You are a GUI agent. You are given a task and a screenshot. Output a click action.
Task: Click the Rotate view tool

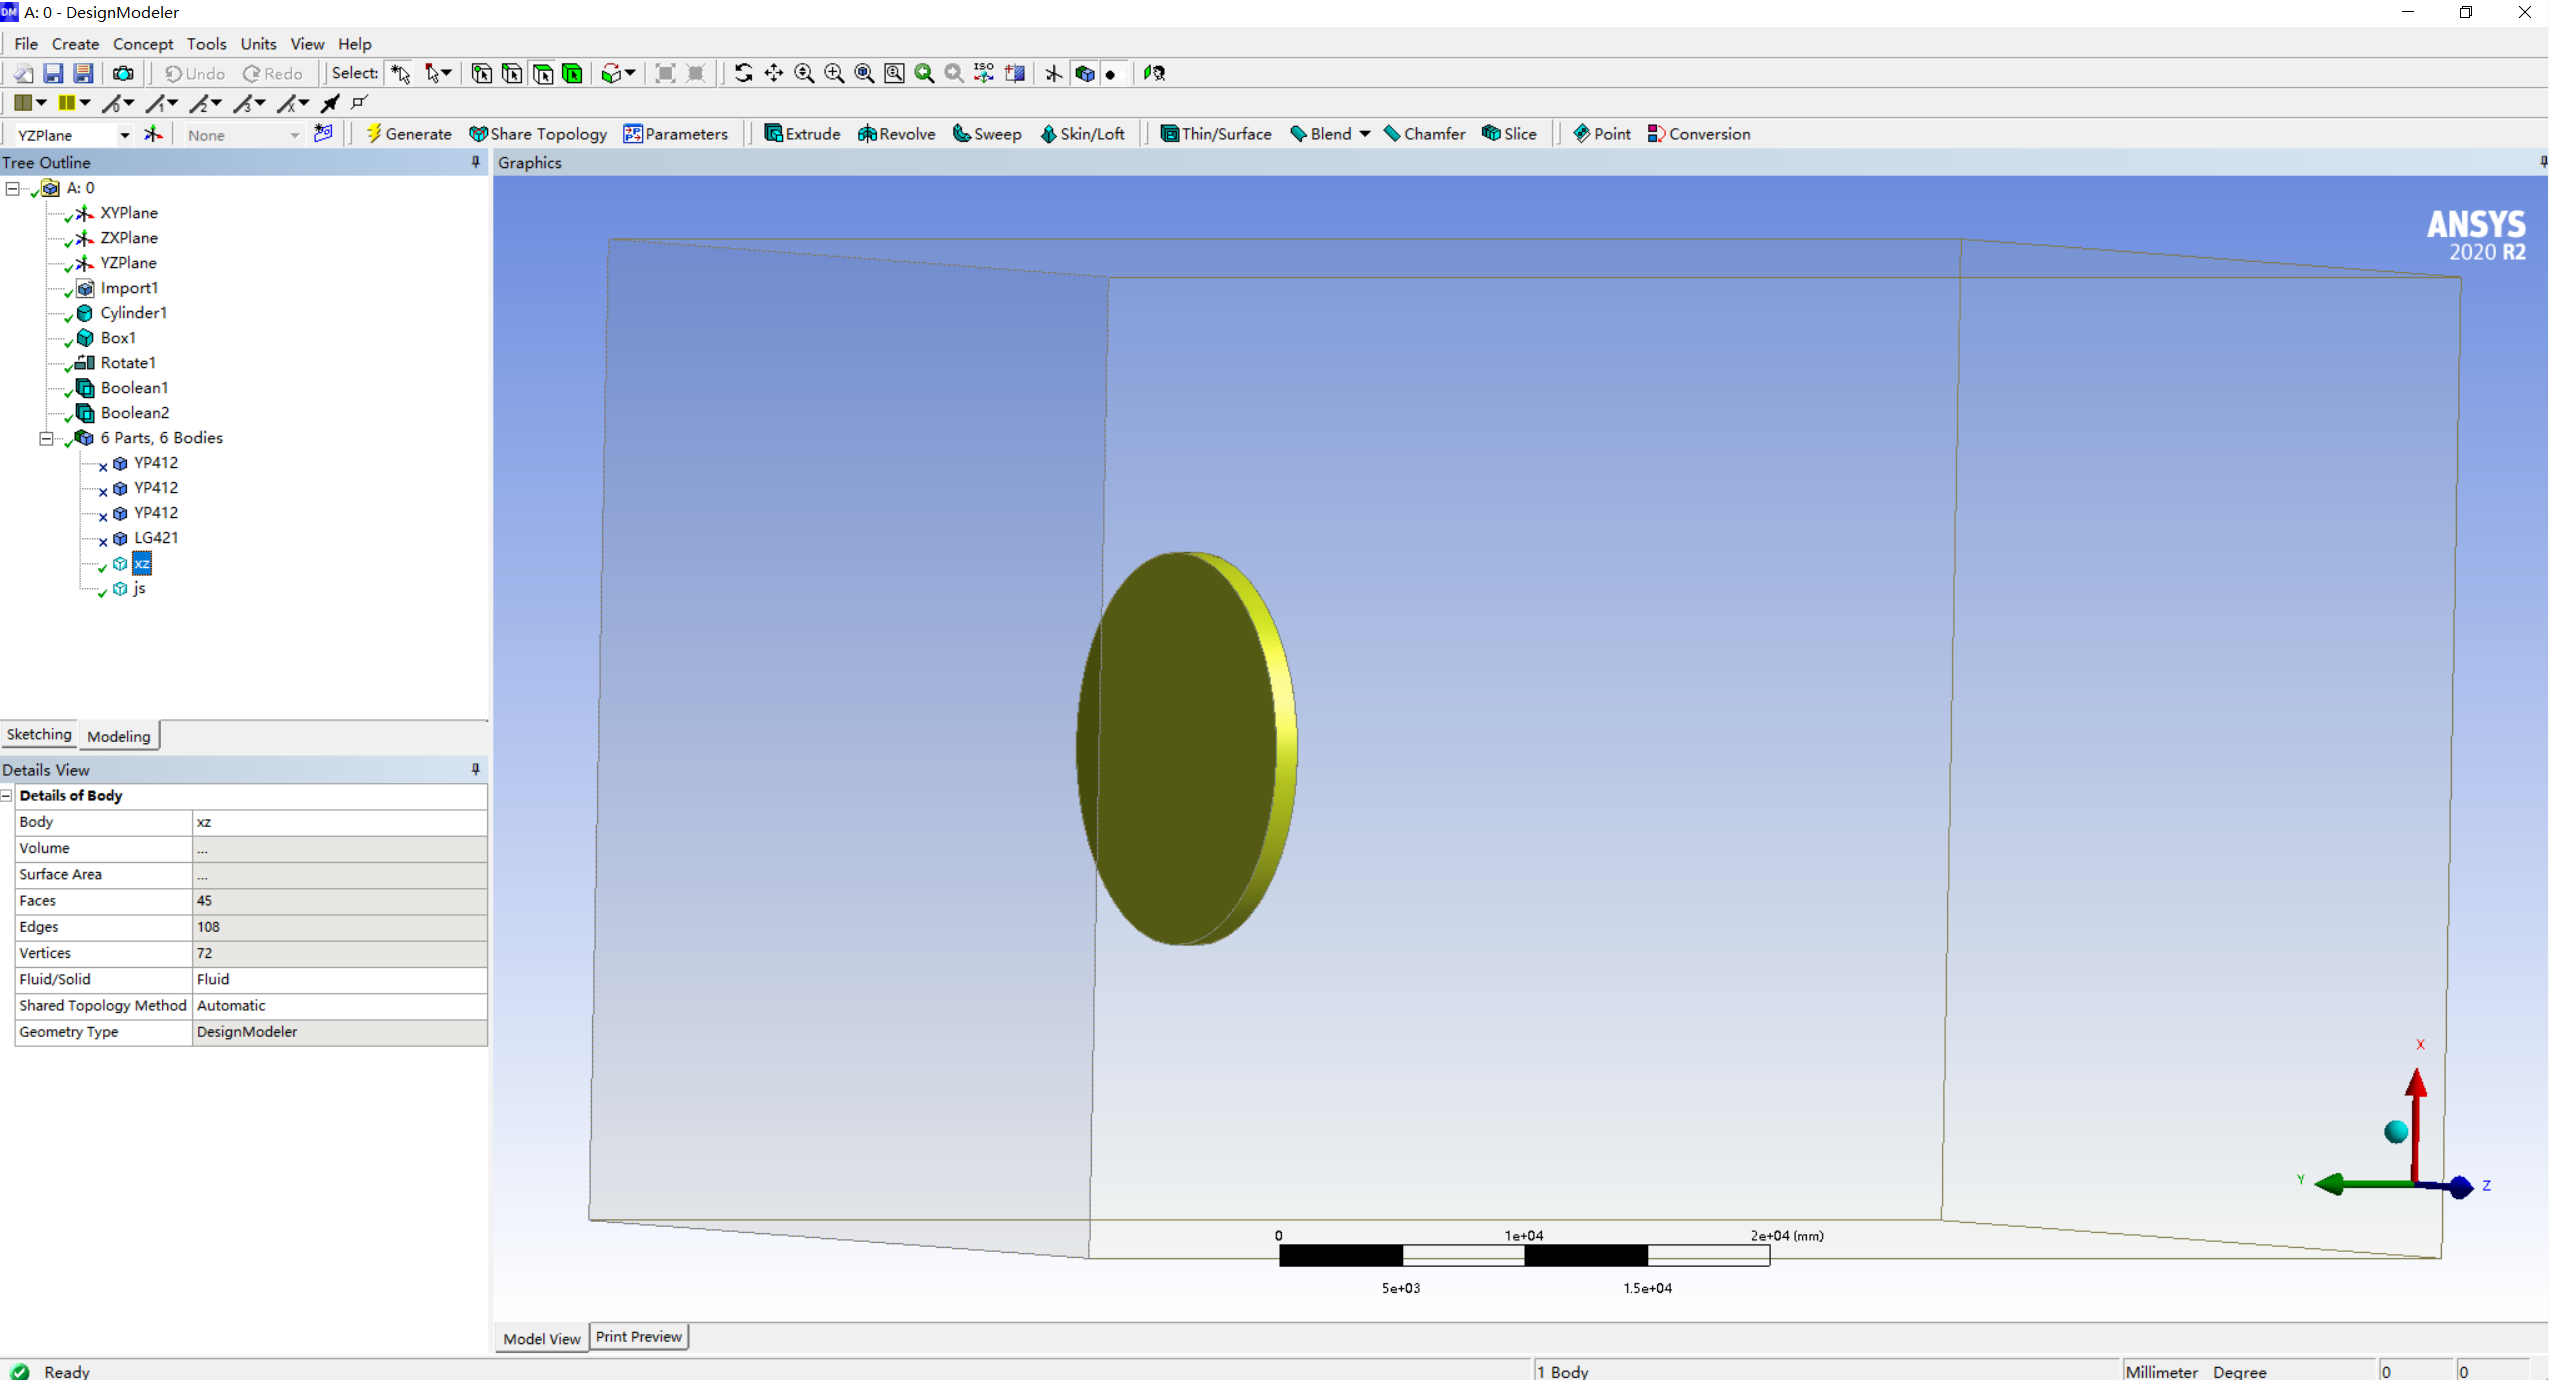(743, 73)
